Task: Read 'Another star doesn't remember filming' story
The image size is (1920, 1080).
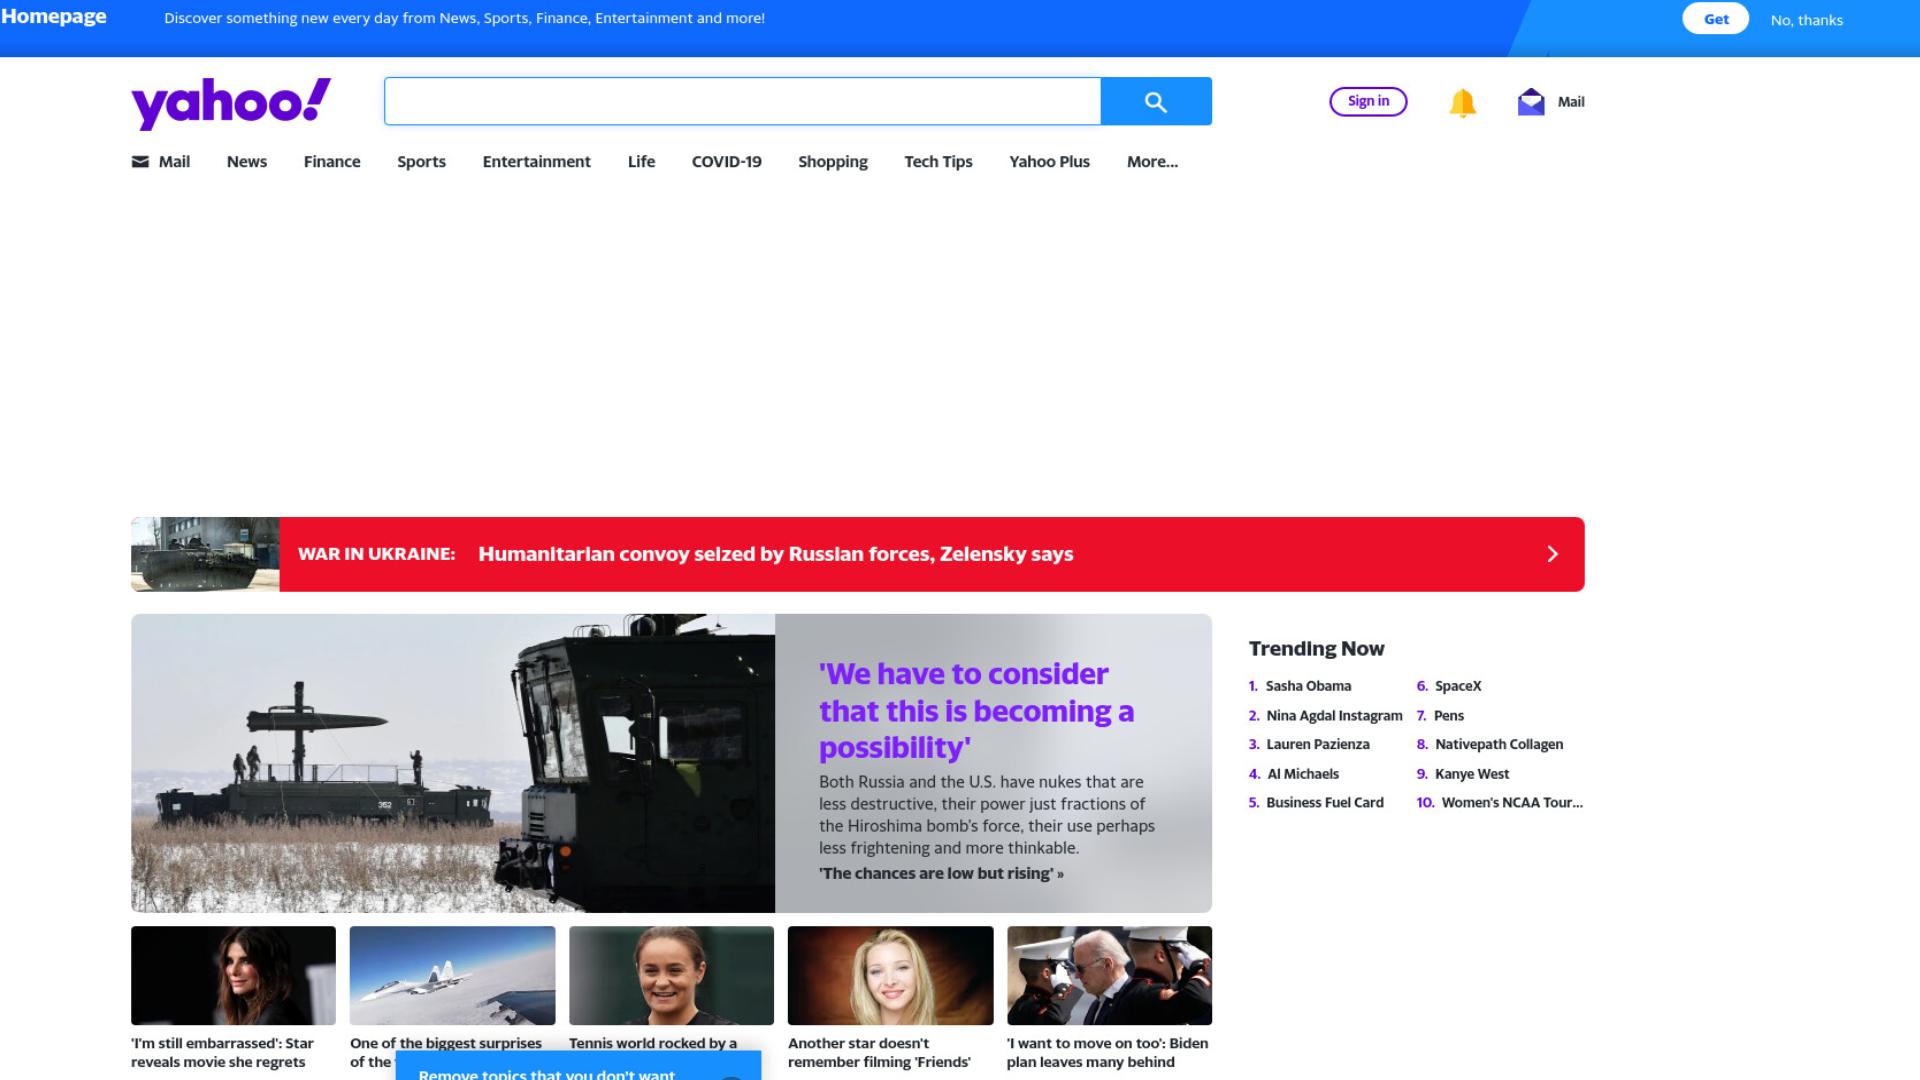Action: coord(879,1053)
